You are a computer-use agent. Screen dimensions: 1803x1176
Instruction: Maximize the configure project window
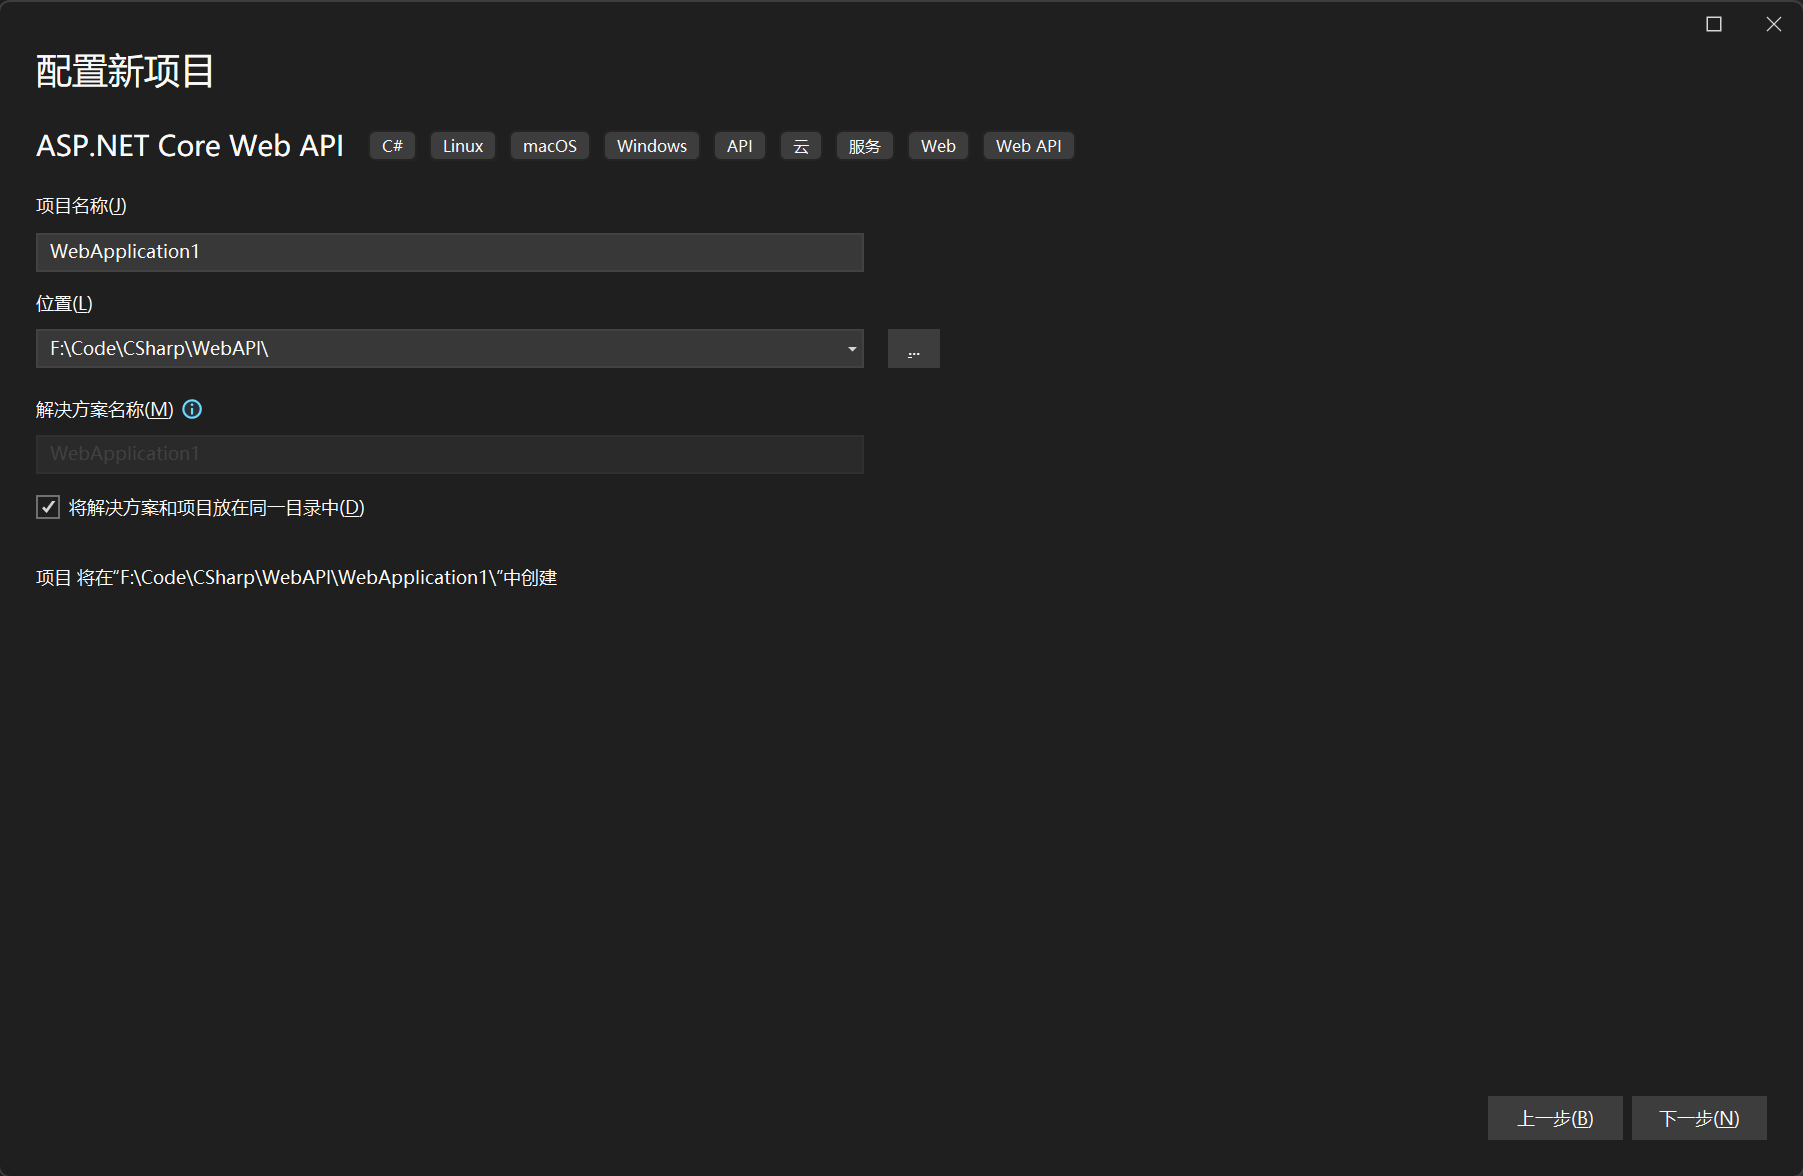1714,24
